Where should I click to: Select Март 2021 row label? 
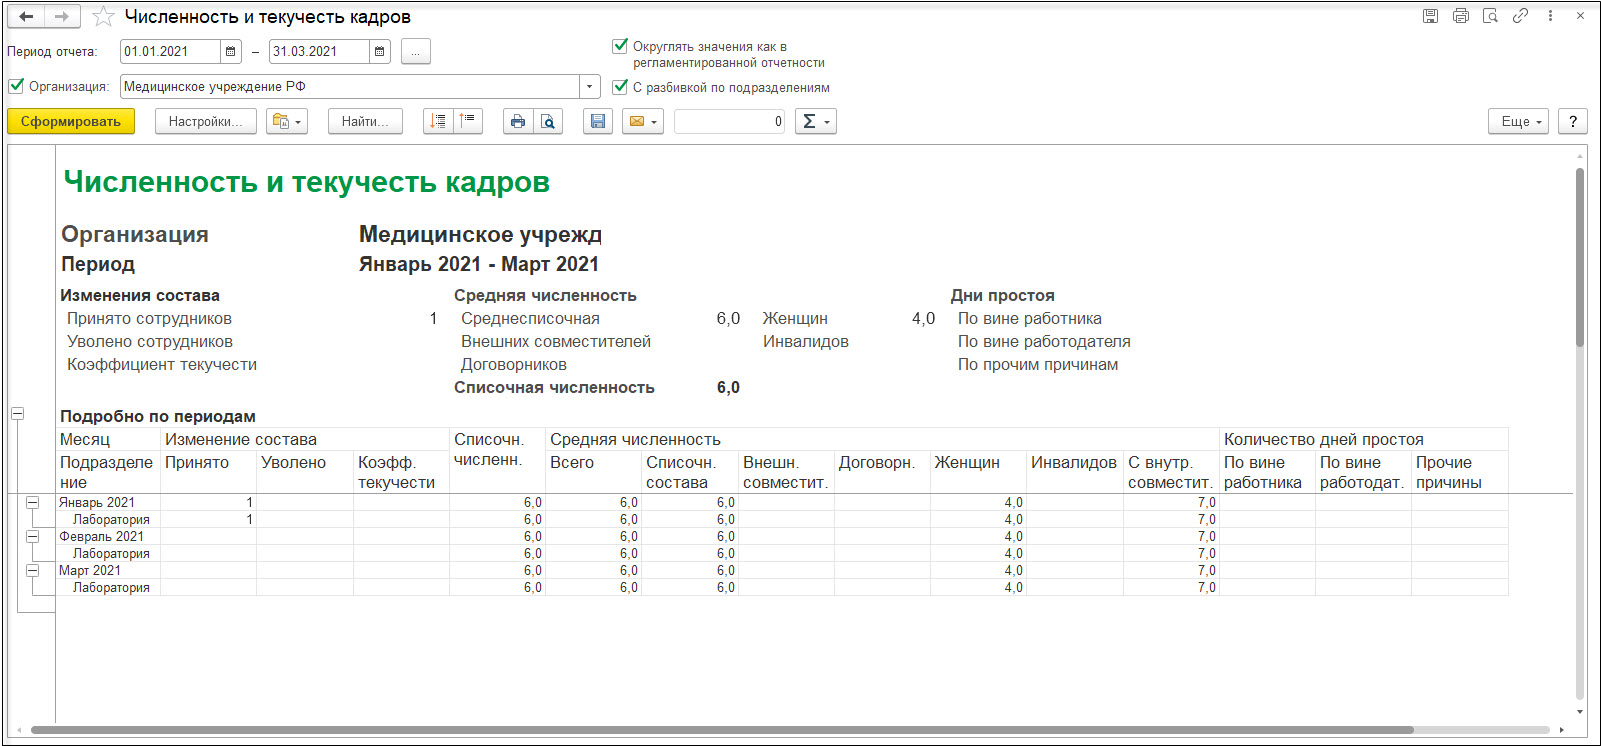coord(90,570)
